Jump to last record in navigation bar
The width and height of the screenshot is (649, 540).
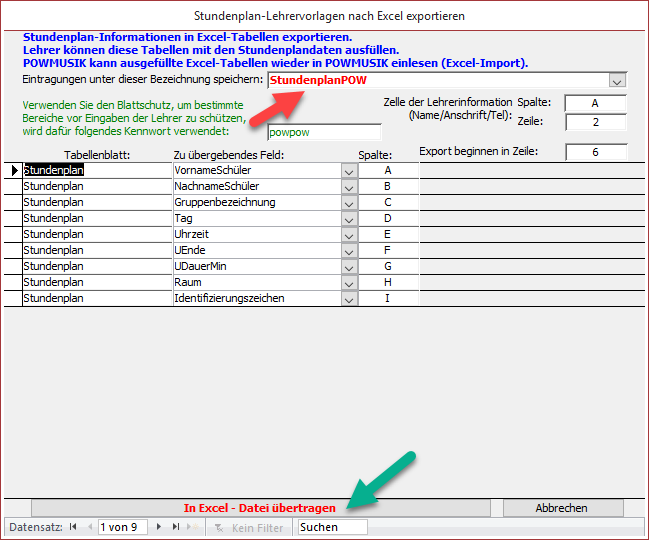tap(177, 527)
